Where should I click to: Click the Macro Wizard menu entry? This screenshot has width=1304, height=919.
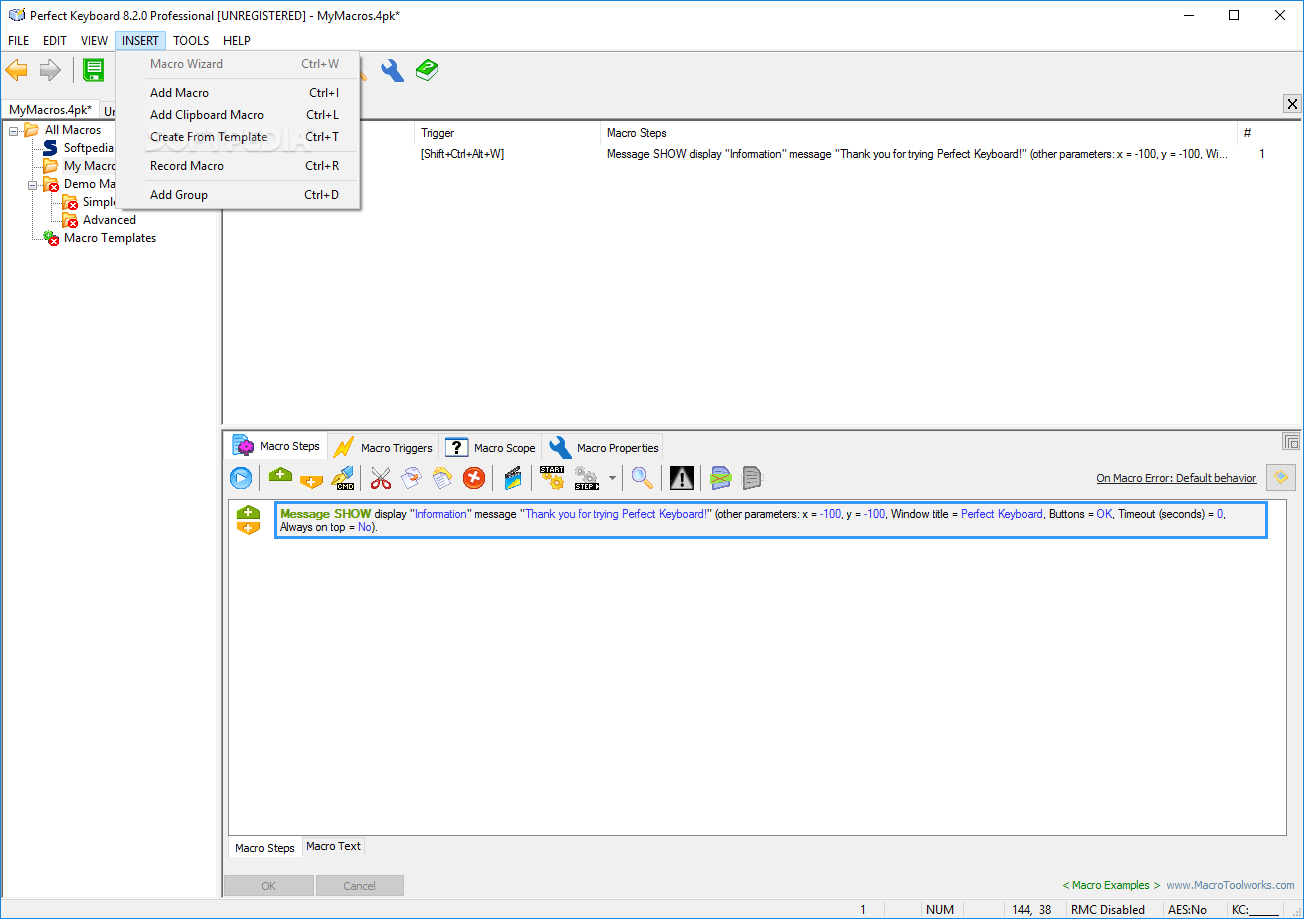238,64
